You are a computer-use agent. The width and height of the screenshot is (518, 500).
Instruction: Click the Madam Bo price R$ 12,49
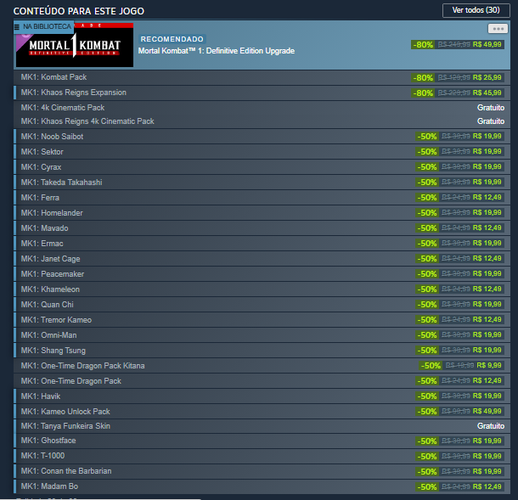click(x=487, y=487)
